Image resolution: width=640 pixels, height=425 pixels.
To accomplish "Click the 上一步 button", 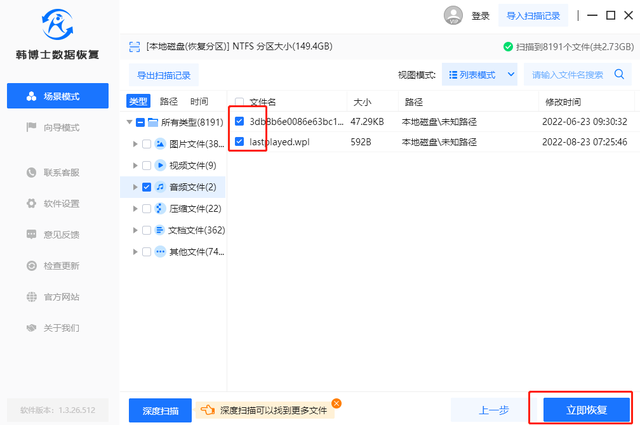I will tap(493, 410).
